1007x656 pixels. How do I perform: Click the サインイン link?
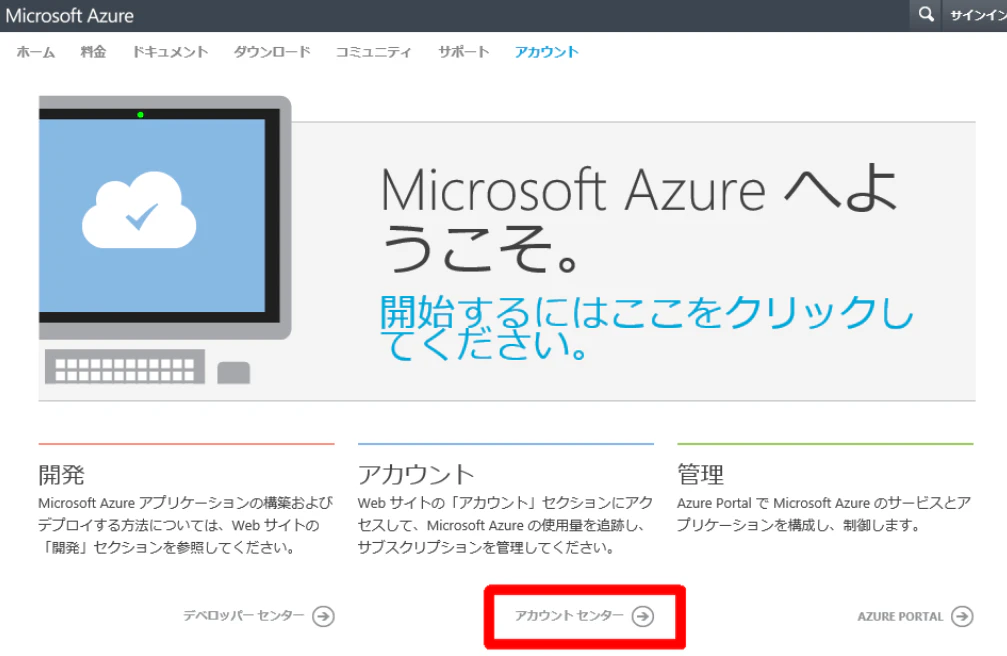[978, 15]
